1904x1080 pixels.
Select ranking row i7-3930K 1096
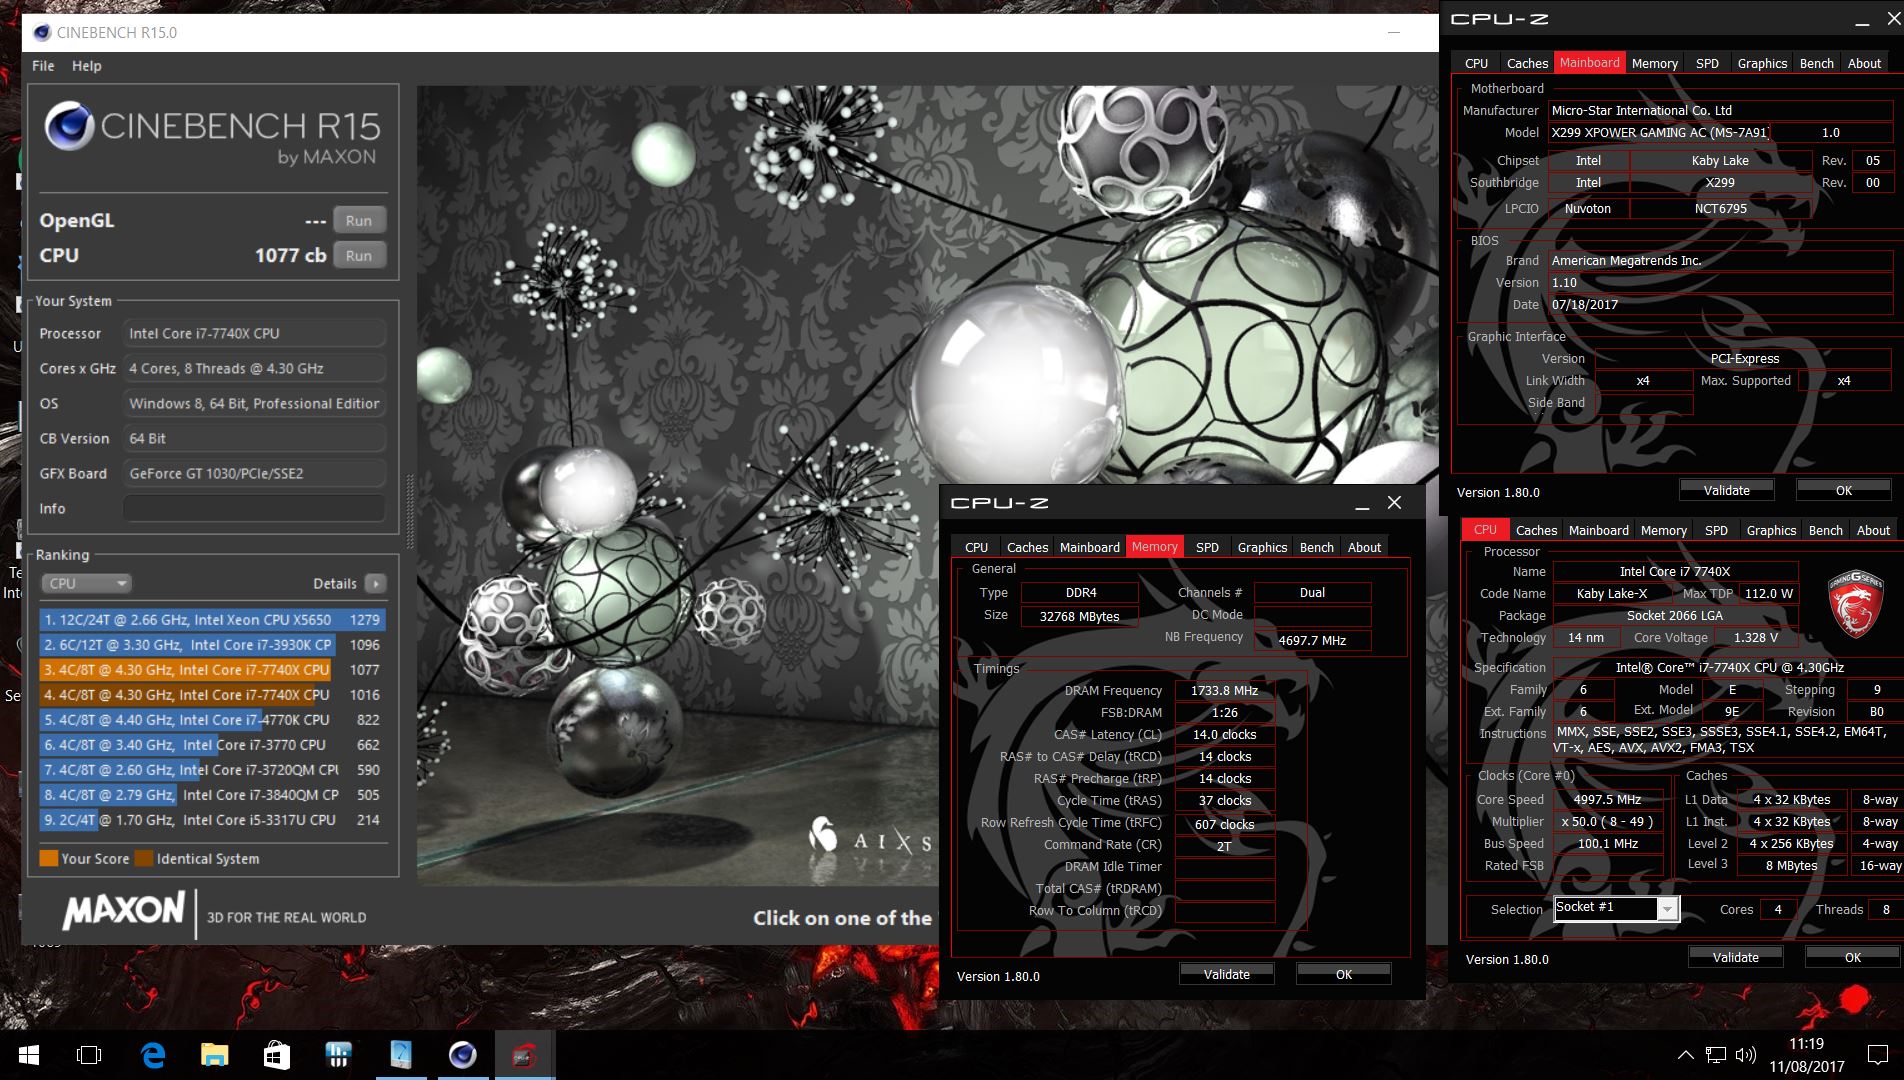tap(212, 645)
